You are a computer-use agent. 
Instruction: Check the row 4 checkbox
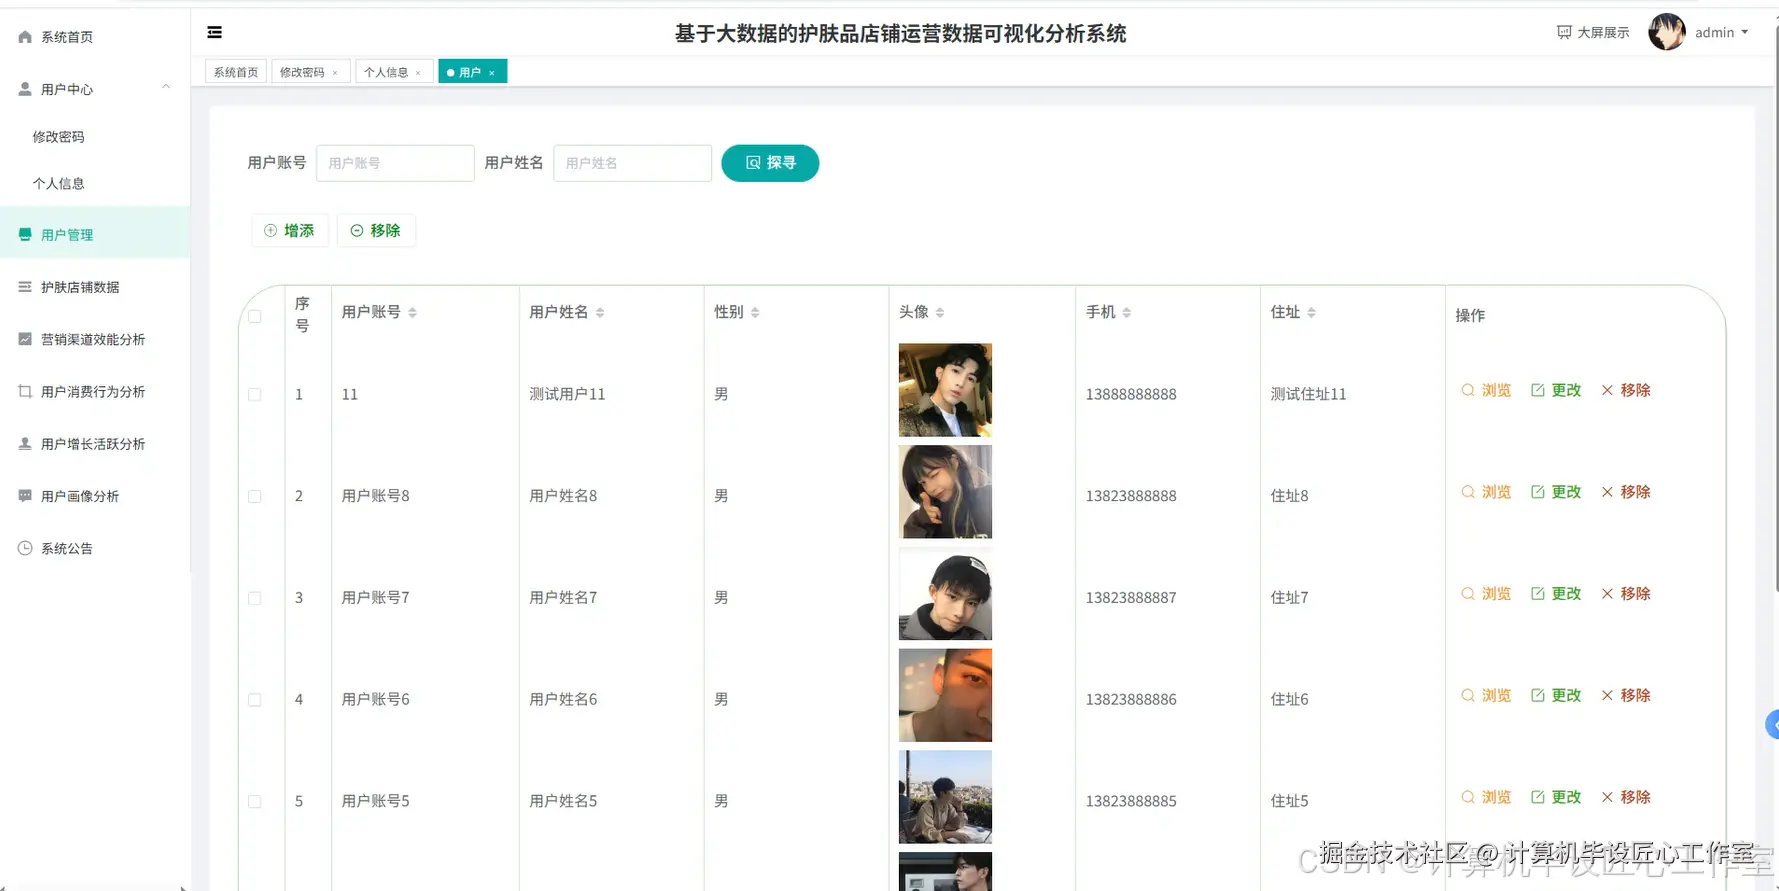[x=255, y=700]
